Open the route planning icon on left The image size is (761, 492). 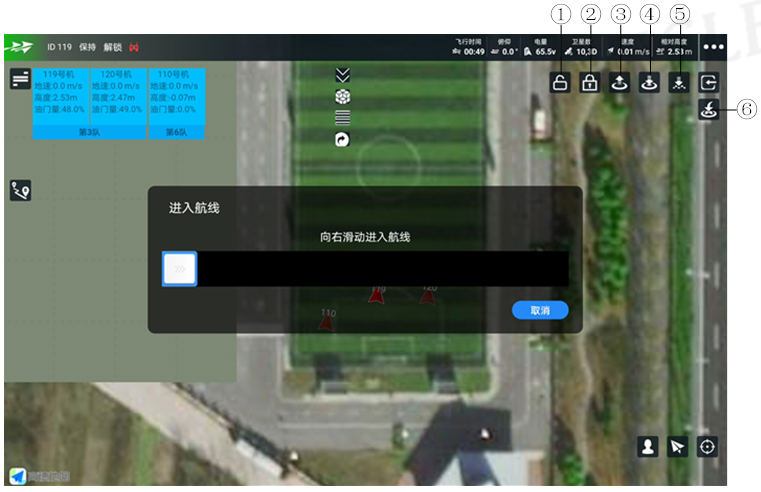tap(20, 190)
